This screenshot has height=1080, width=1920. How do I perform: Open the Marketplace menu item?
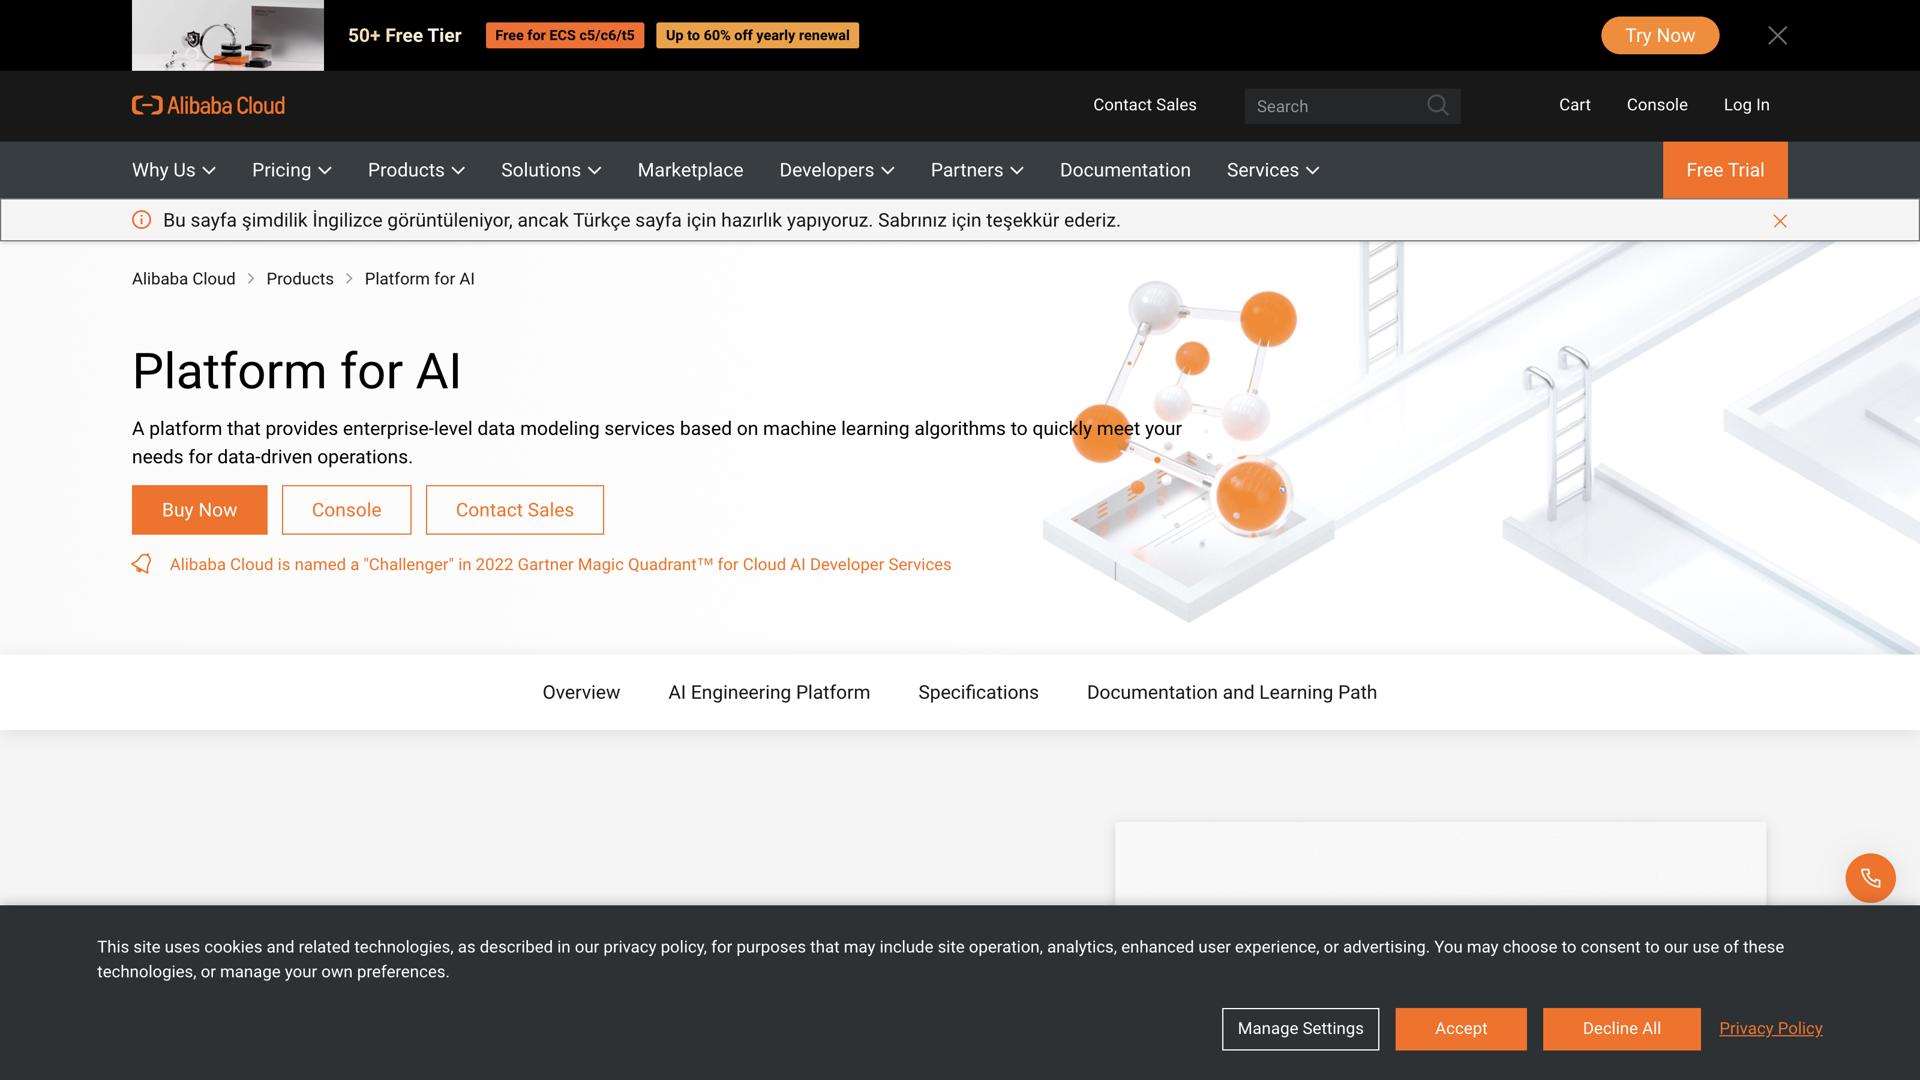coord(690,170)
